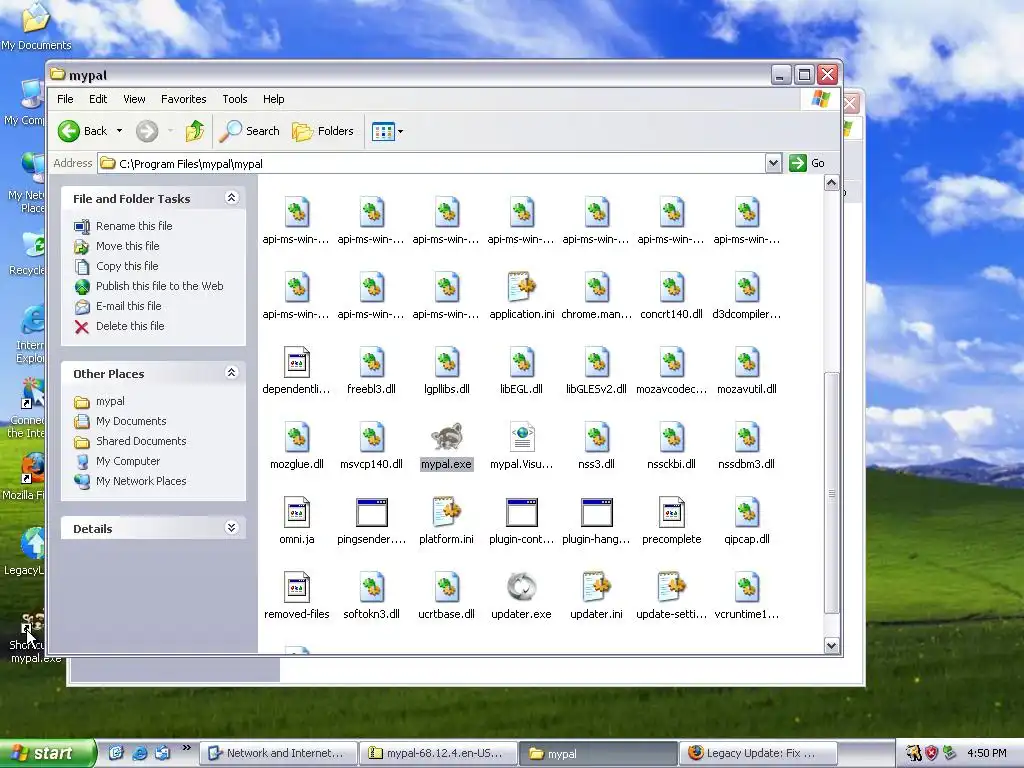Select the nssckbi.dll file icon

[671, 438]
